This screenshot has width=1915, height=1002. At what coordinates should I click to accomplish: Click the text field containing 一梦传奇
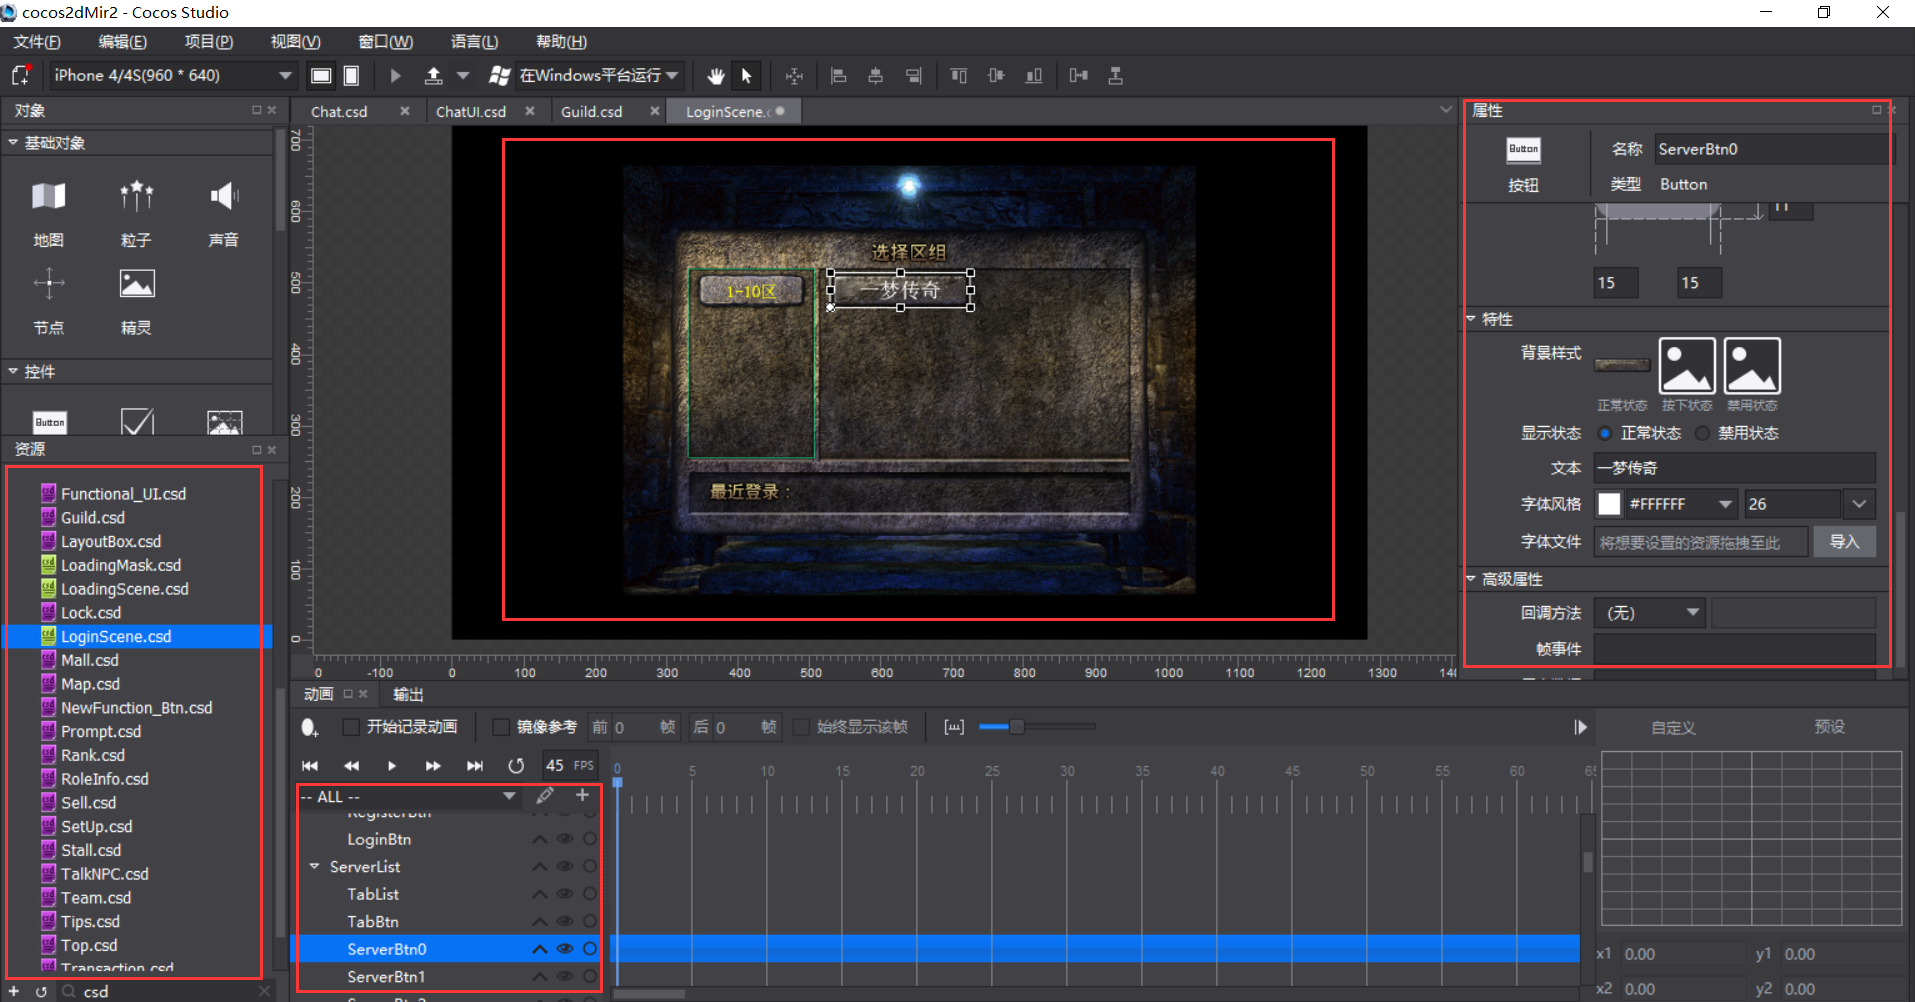[x=1735, y=468]
